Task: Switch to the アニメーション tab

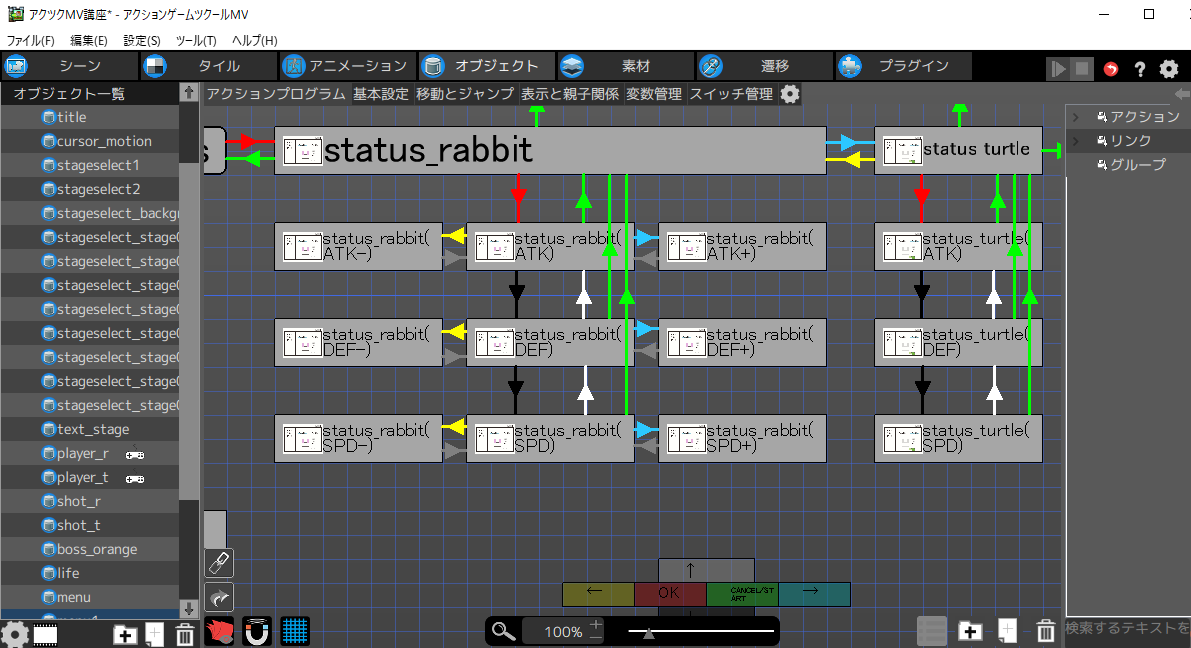Action: tap(346, 66)
